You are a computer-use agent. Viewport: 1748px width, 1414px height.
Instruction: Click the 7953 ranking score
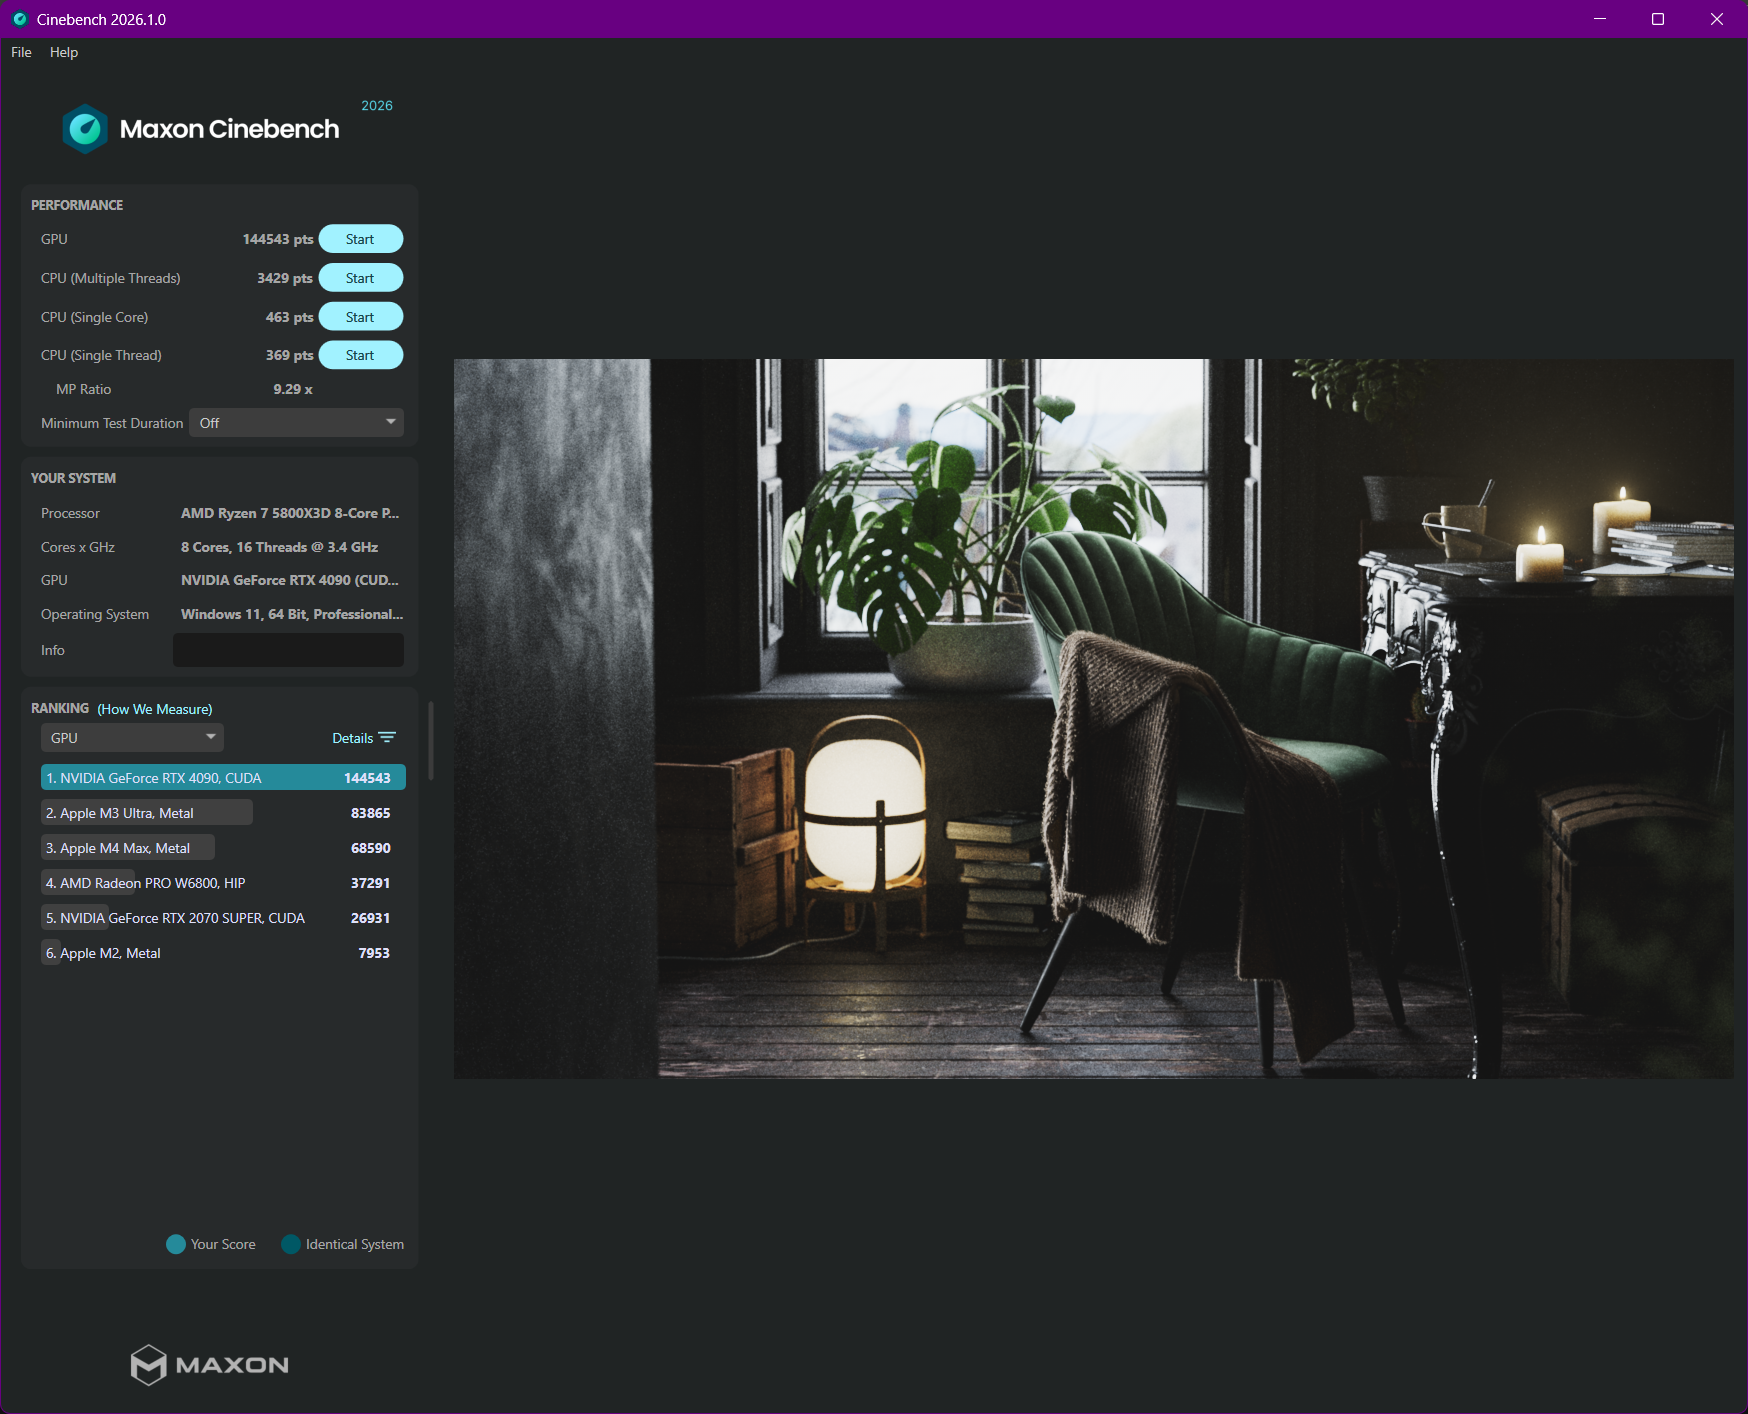tap(374, 953)
